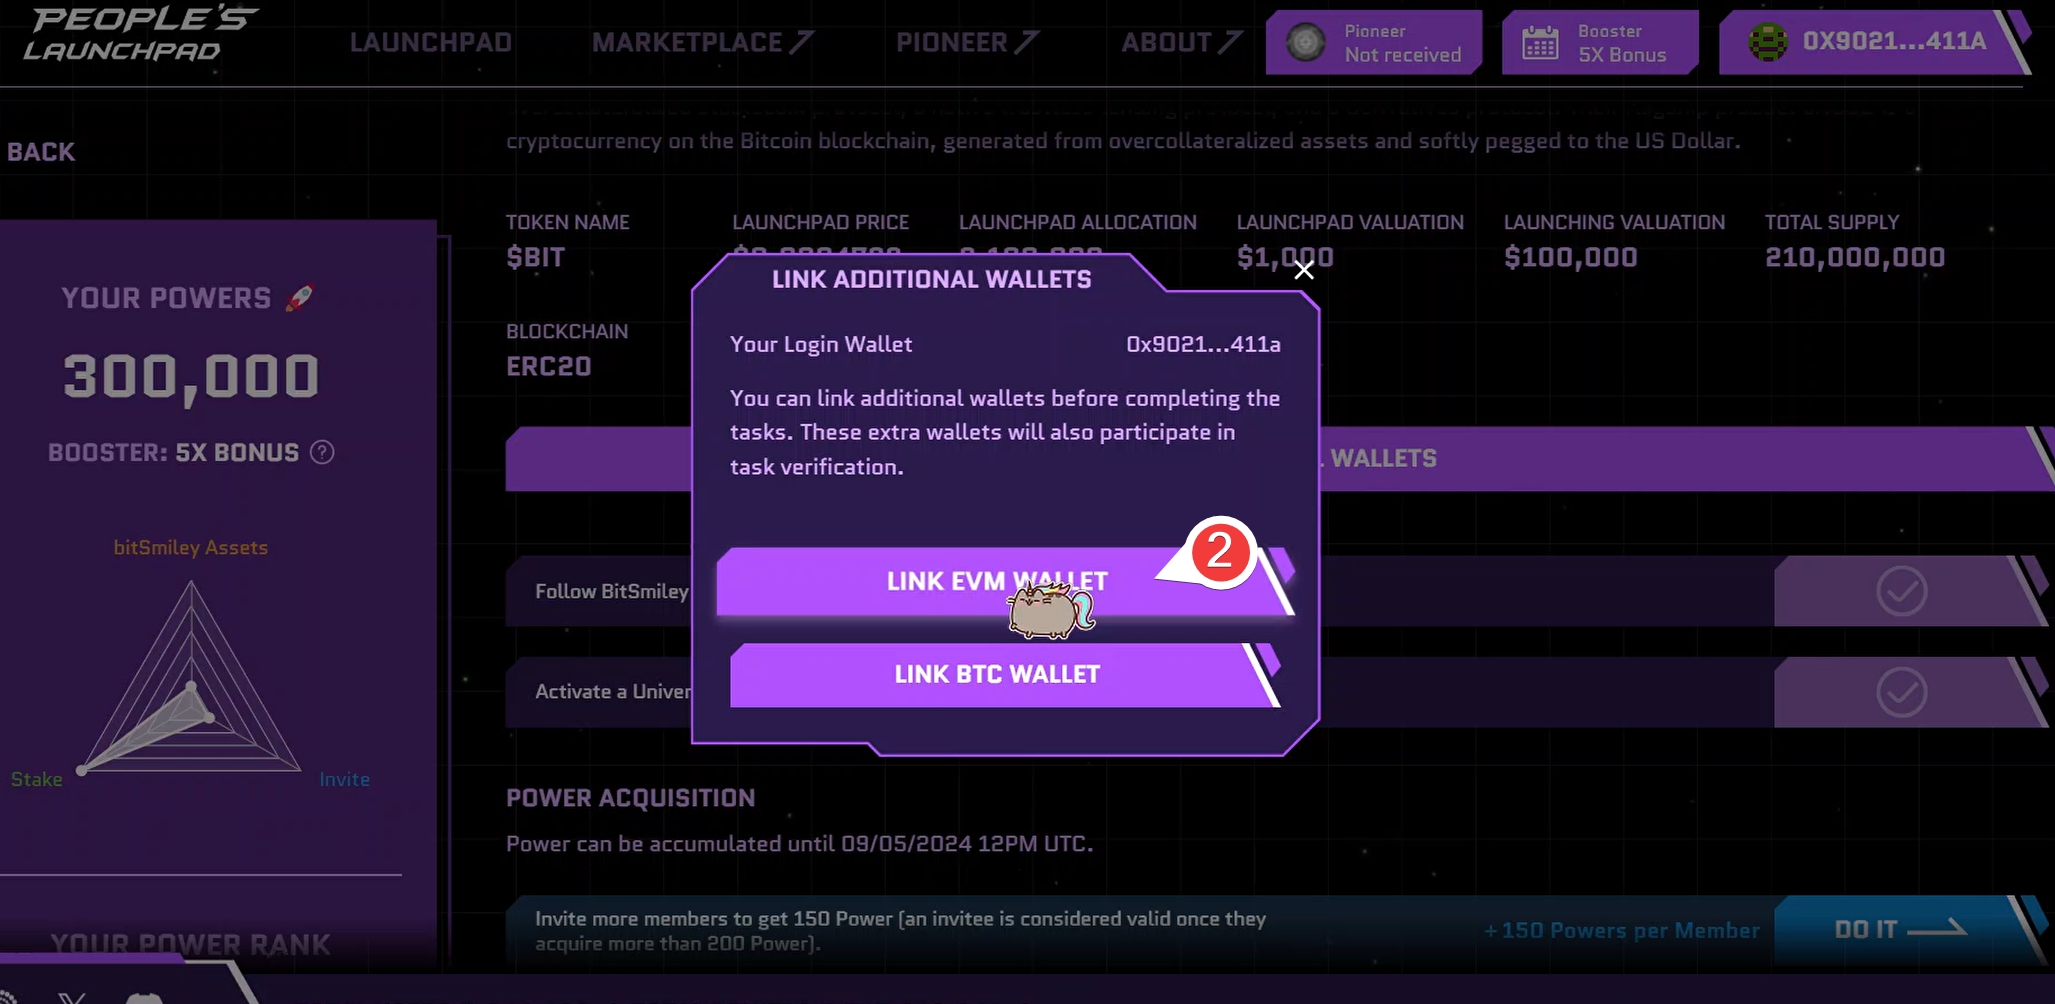Viewport: 2055px width, 1004px height.
Task: Click the Follow BitSmiley task checkmark
Action: [1901, 591]
